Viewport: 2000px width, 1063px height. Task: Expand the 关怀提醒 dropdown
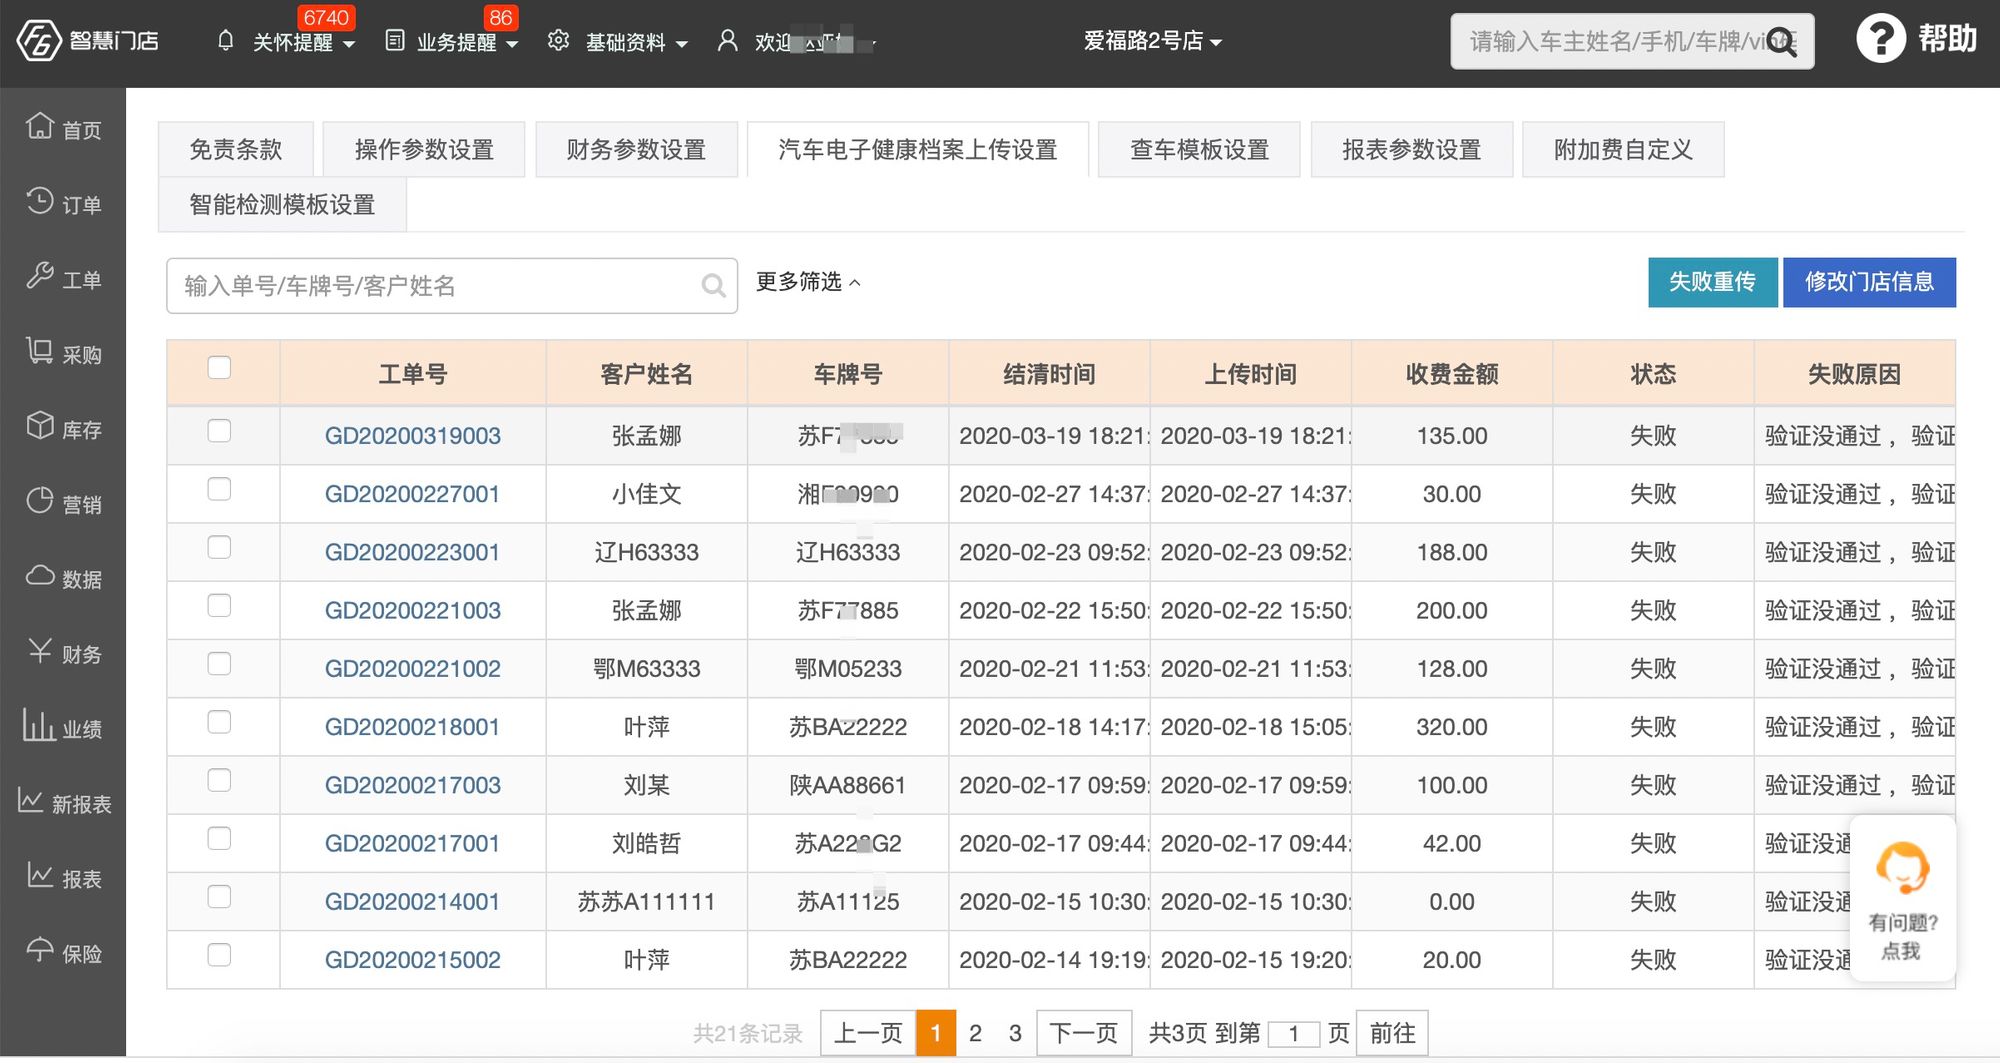[304, 42]
